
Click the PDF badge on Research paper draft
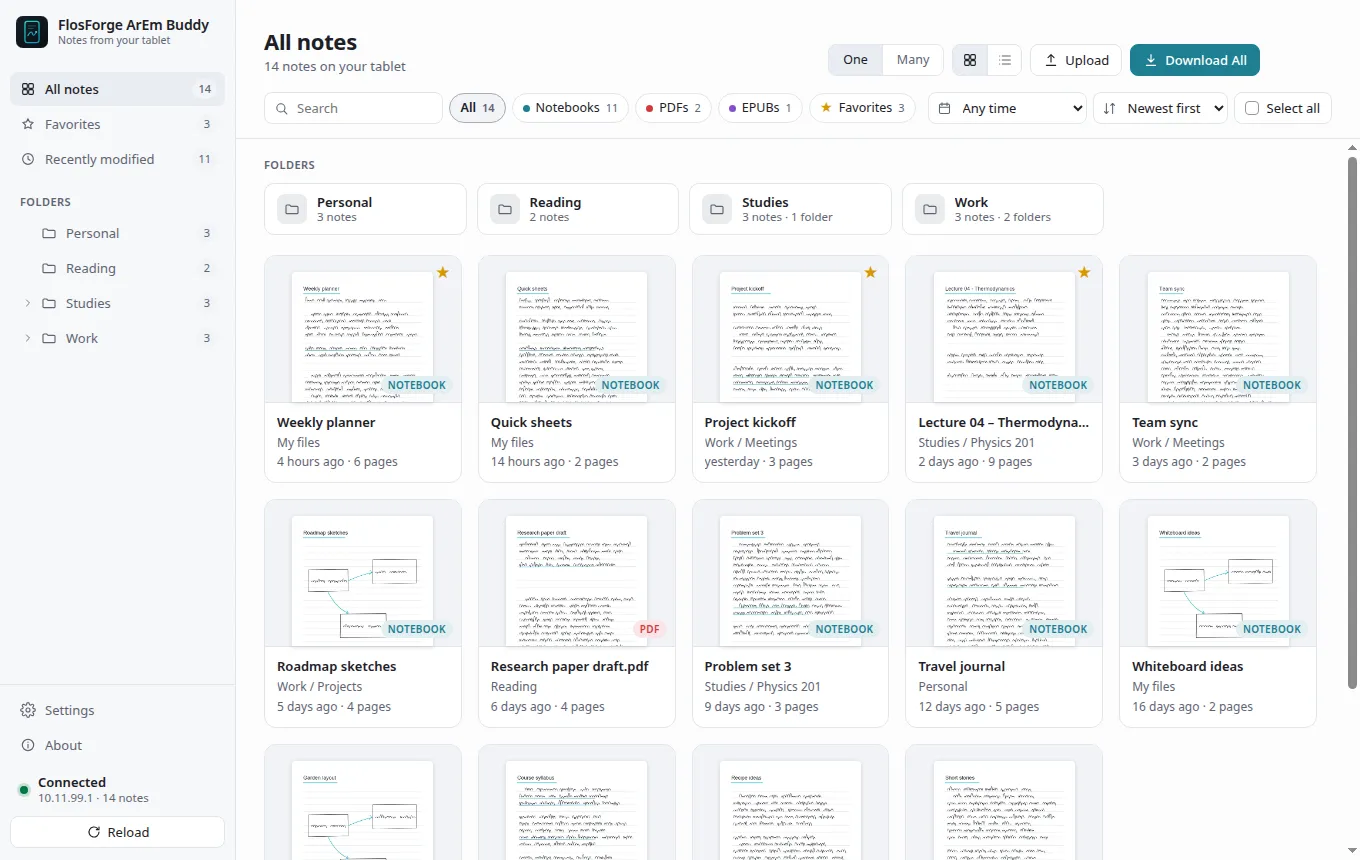(649, 629)
